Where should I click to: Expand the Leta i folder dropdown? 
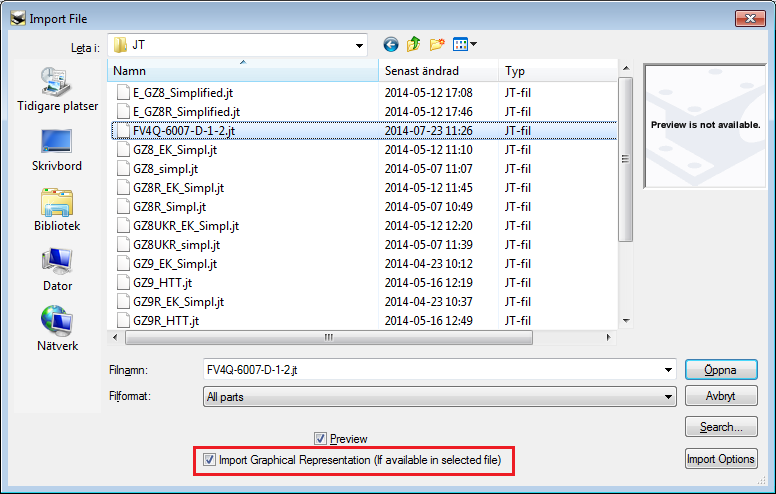[x=359, y=46]
